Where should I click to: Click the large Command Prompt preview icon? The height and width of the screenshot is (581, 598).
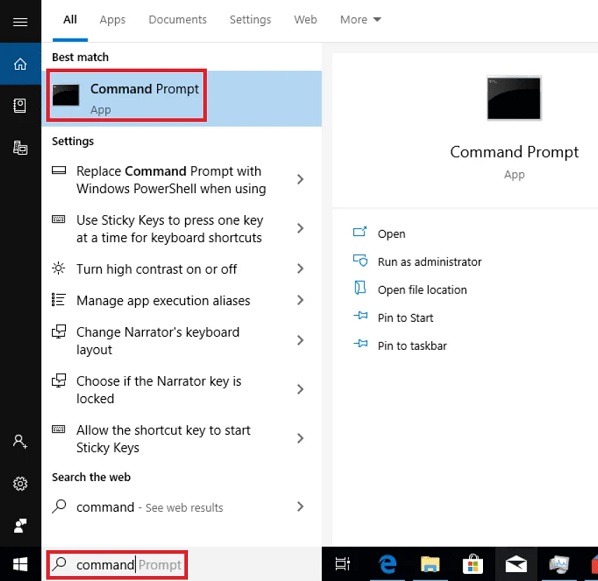click(x=514, y=98)
